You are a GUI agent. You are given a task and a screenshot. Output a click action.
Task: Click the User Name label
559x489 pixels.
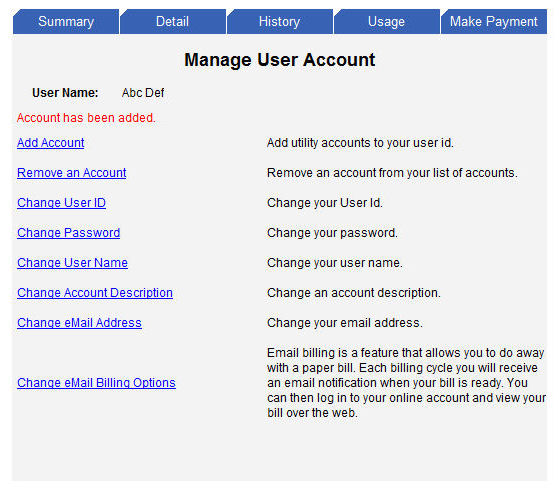click(x=65, y=93)
